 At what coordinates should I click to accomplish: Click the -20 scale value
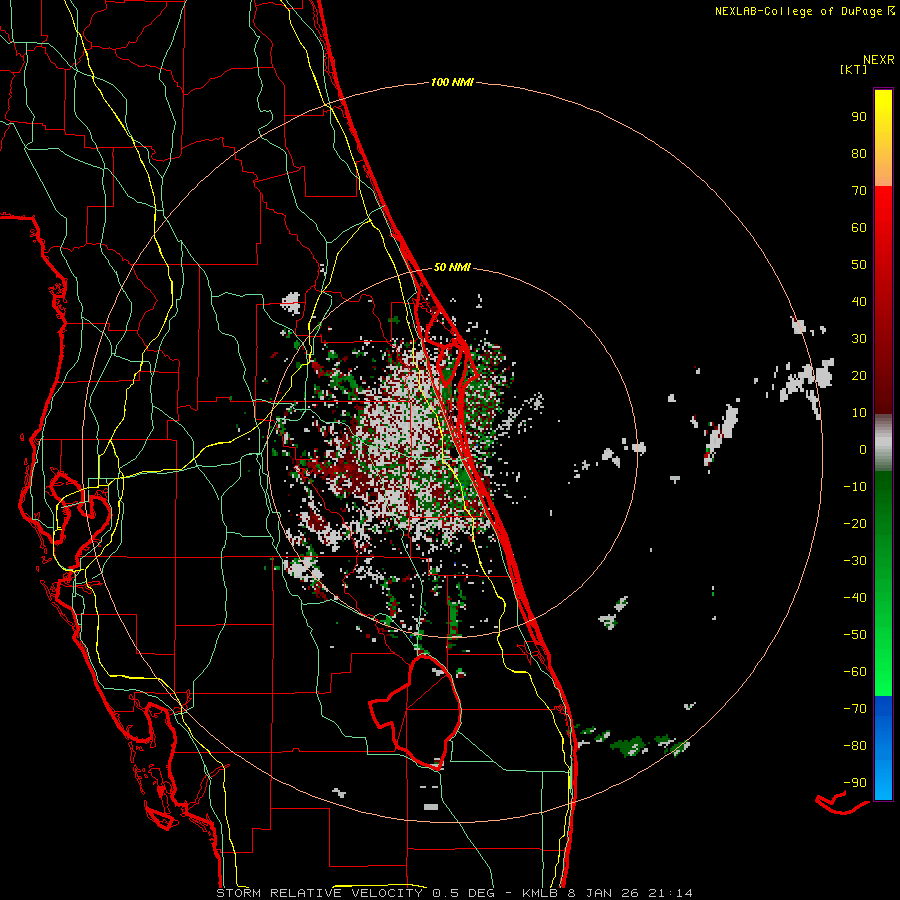855,524
